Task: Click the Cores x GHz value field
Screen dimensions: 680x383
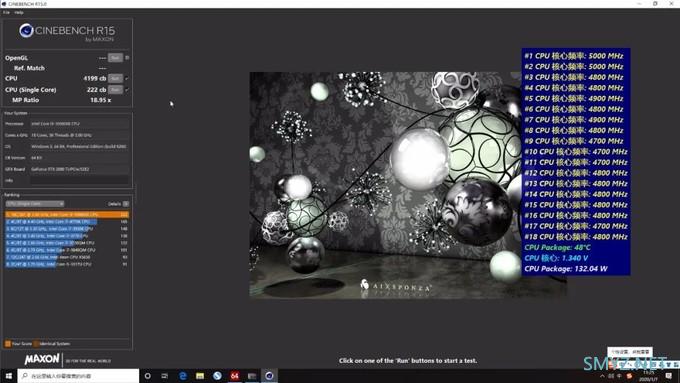Action: pos(79,135)
